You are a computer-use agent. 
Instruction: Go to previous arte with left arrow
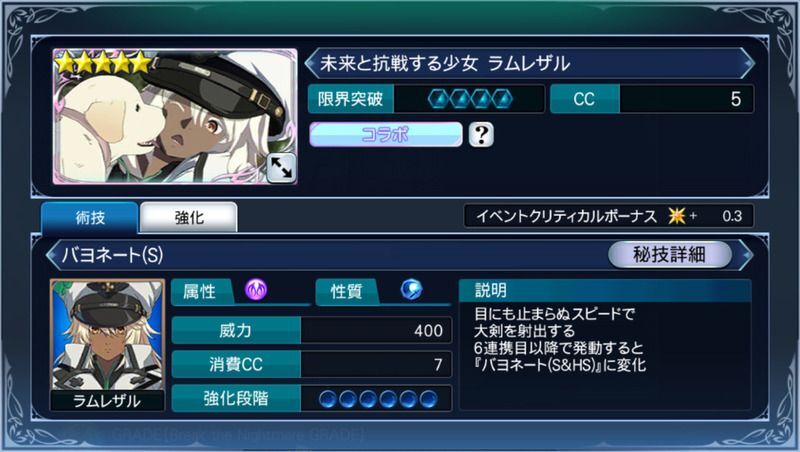[x=52, y=255]
